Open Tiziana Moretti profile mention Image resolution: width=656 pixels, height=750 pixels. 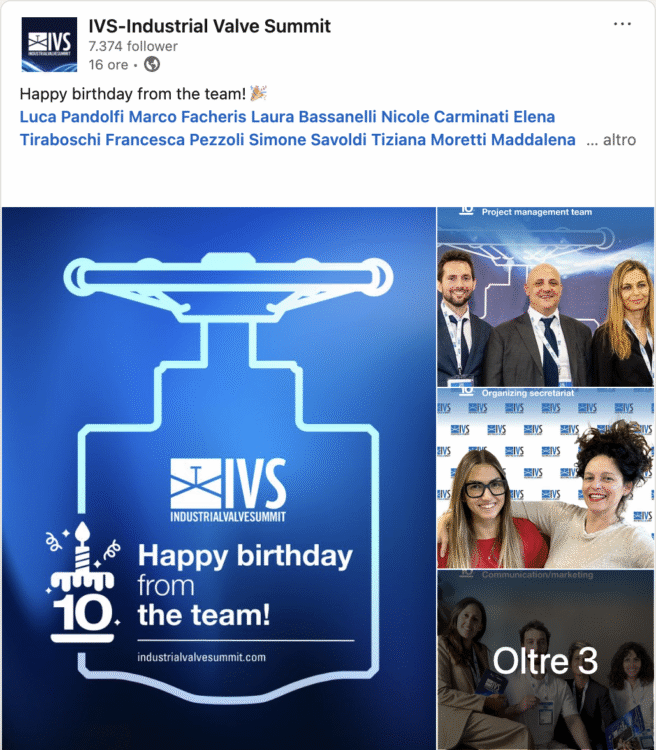click(429, 140)
